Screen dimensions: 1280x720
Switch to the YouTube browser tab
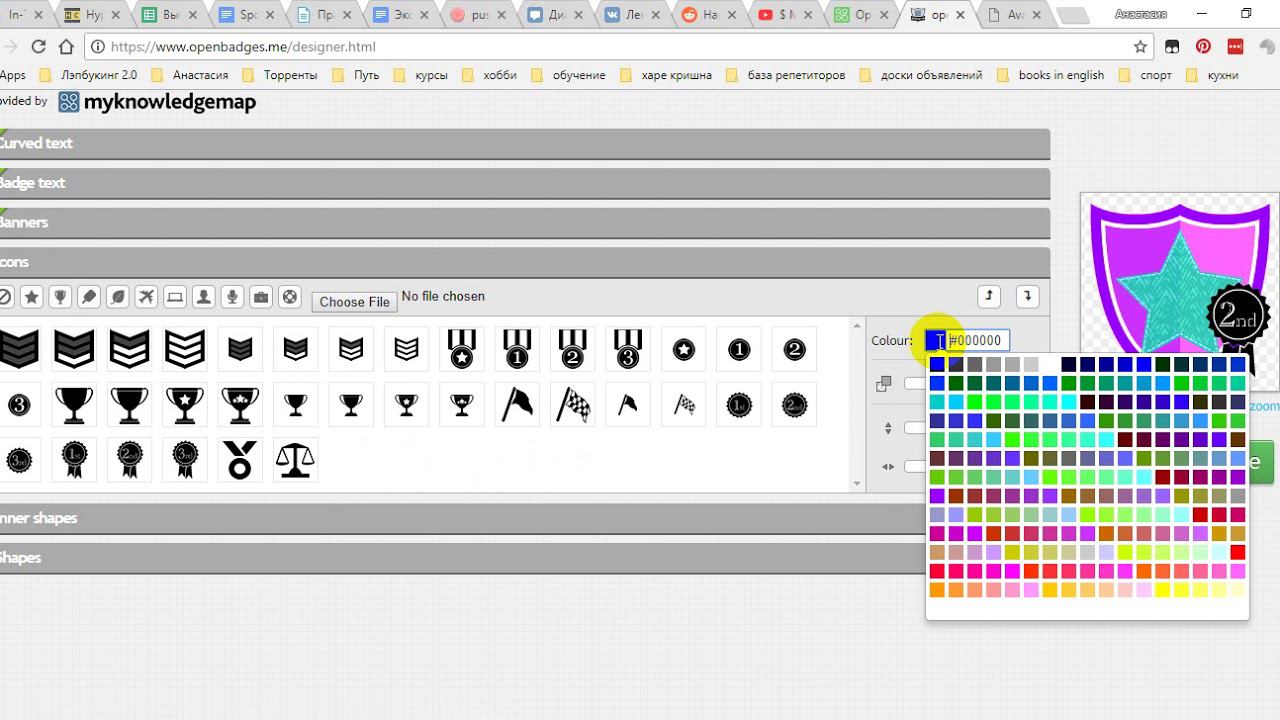click(785, 15)
